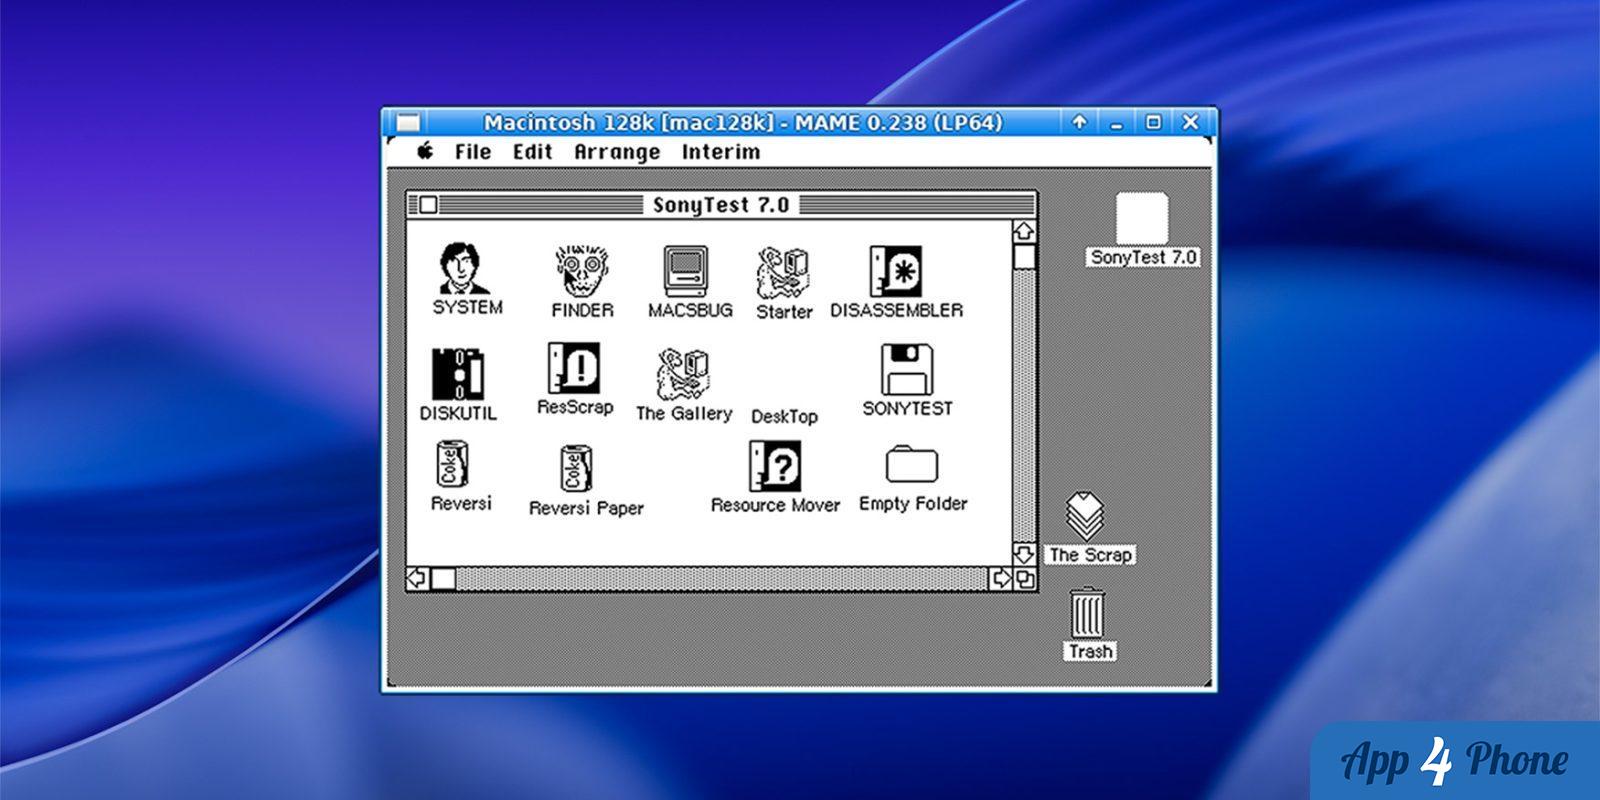Select the Resource Mover icon

click(775, 466)
